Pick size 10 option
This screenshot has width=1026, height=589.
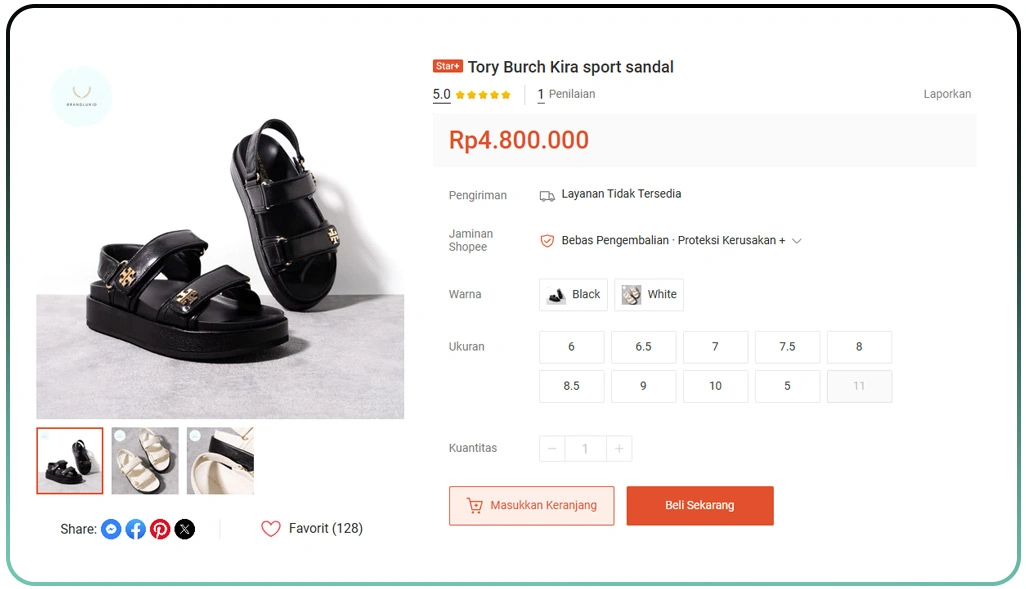pos(715,386)
